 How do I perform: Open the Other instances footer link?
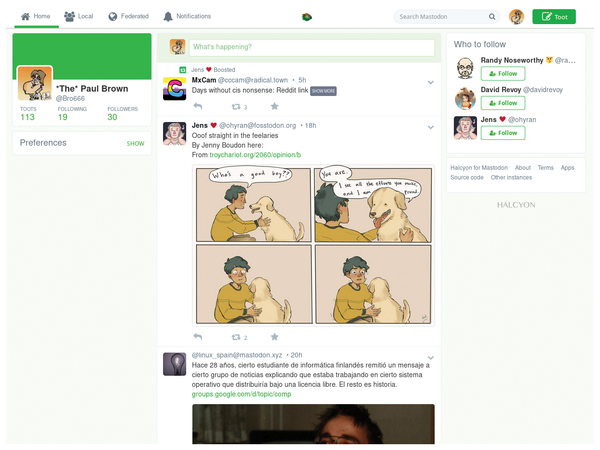tap(511, 177)
